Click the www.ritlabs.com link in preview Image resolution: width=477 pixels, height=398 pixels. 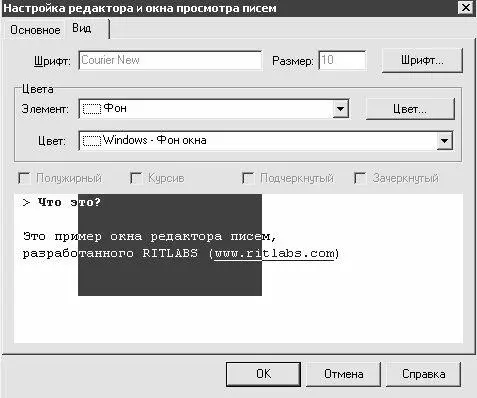click(x=274, y=254)
